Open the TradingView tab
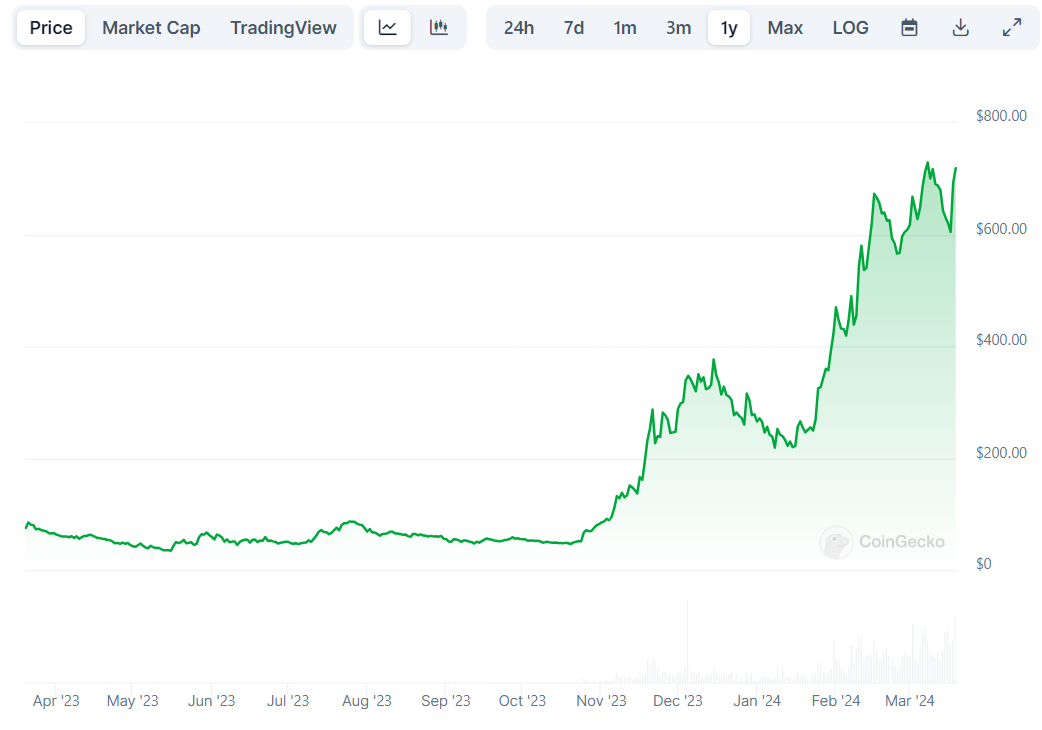The width and height of the screenshot is (1042, 730). point(283,28)
